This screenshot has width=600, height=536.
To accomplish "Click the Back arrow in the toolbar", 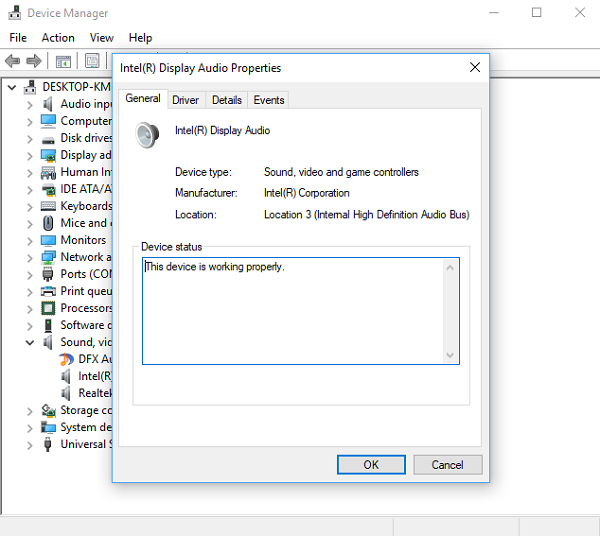I will [x=13, y=62].
